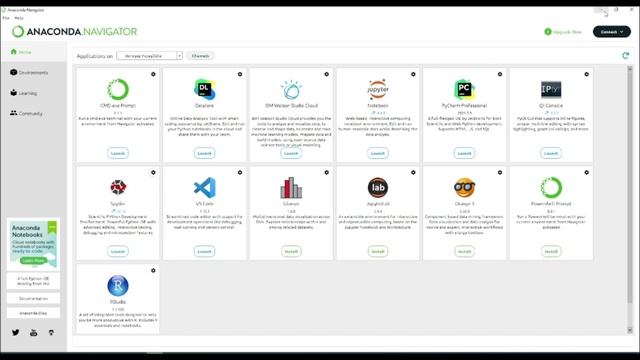Launch Qt Console
Viewport: 640px width, 360px height.
point(551,153)
